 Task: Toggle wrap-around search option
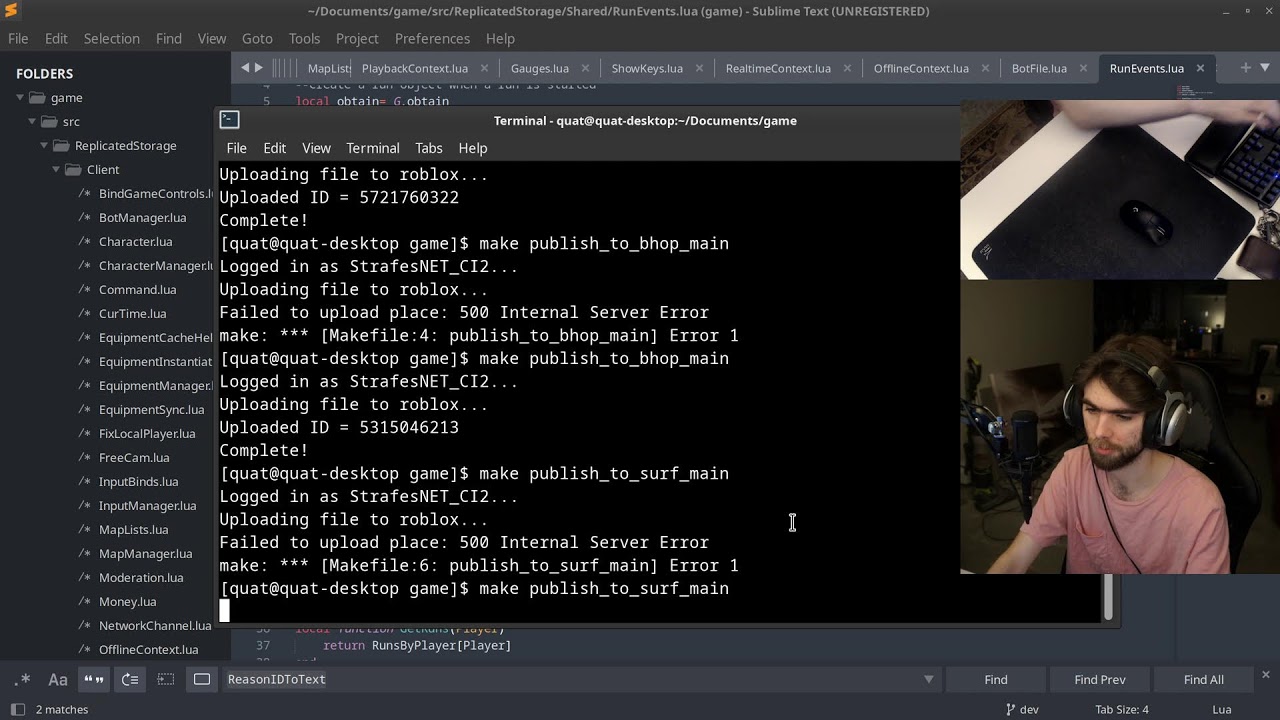[130, 679]
